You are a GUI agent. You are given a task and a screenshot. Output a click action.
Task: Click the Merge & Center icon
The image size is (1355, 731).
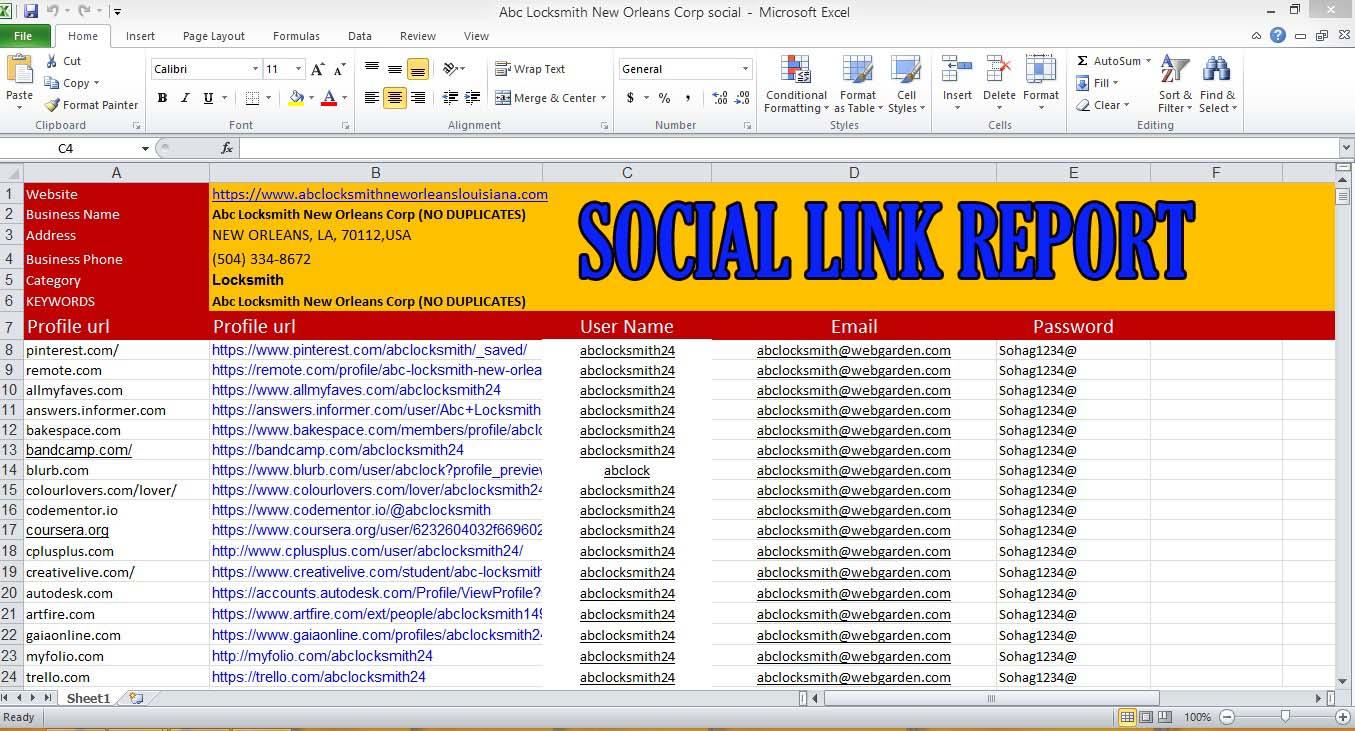coord(504,98)
